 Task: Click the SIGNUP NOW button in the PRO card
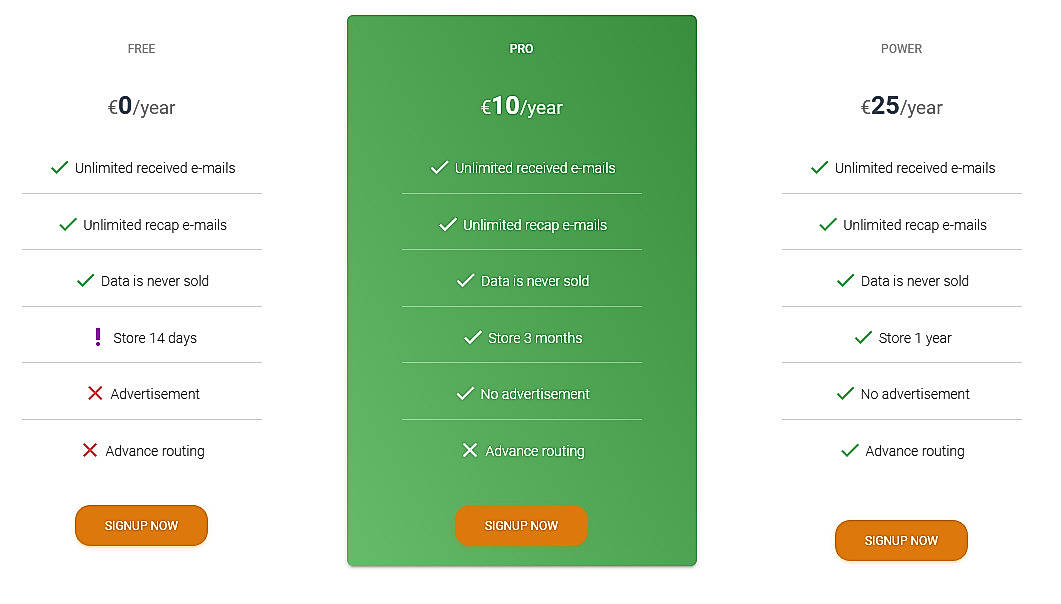click(x=521, y=525)
